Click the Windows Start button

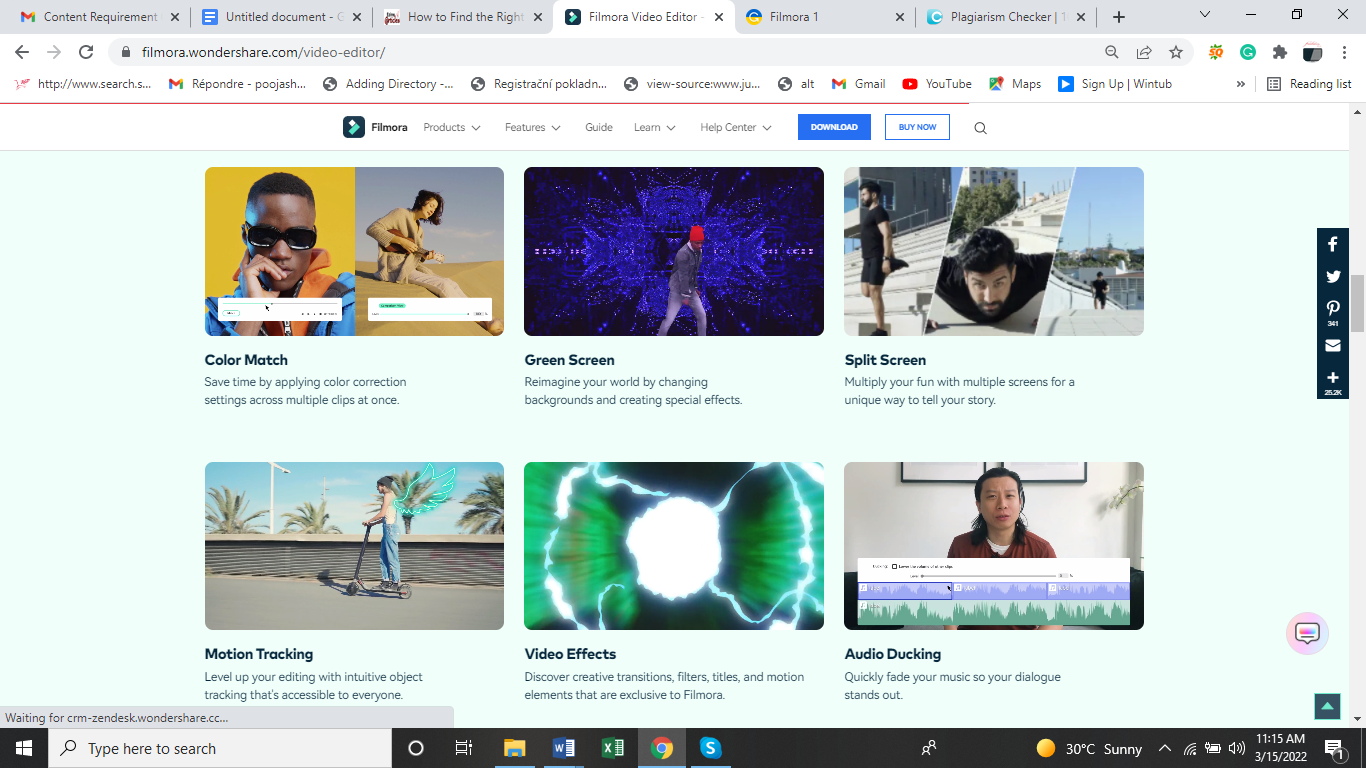click(23, 748)
